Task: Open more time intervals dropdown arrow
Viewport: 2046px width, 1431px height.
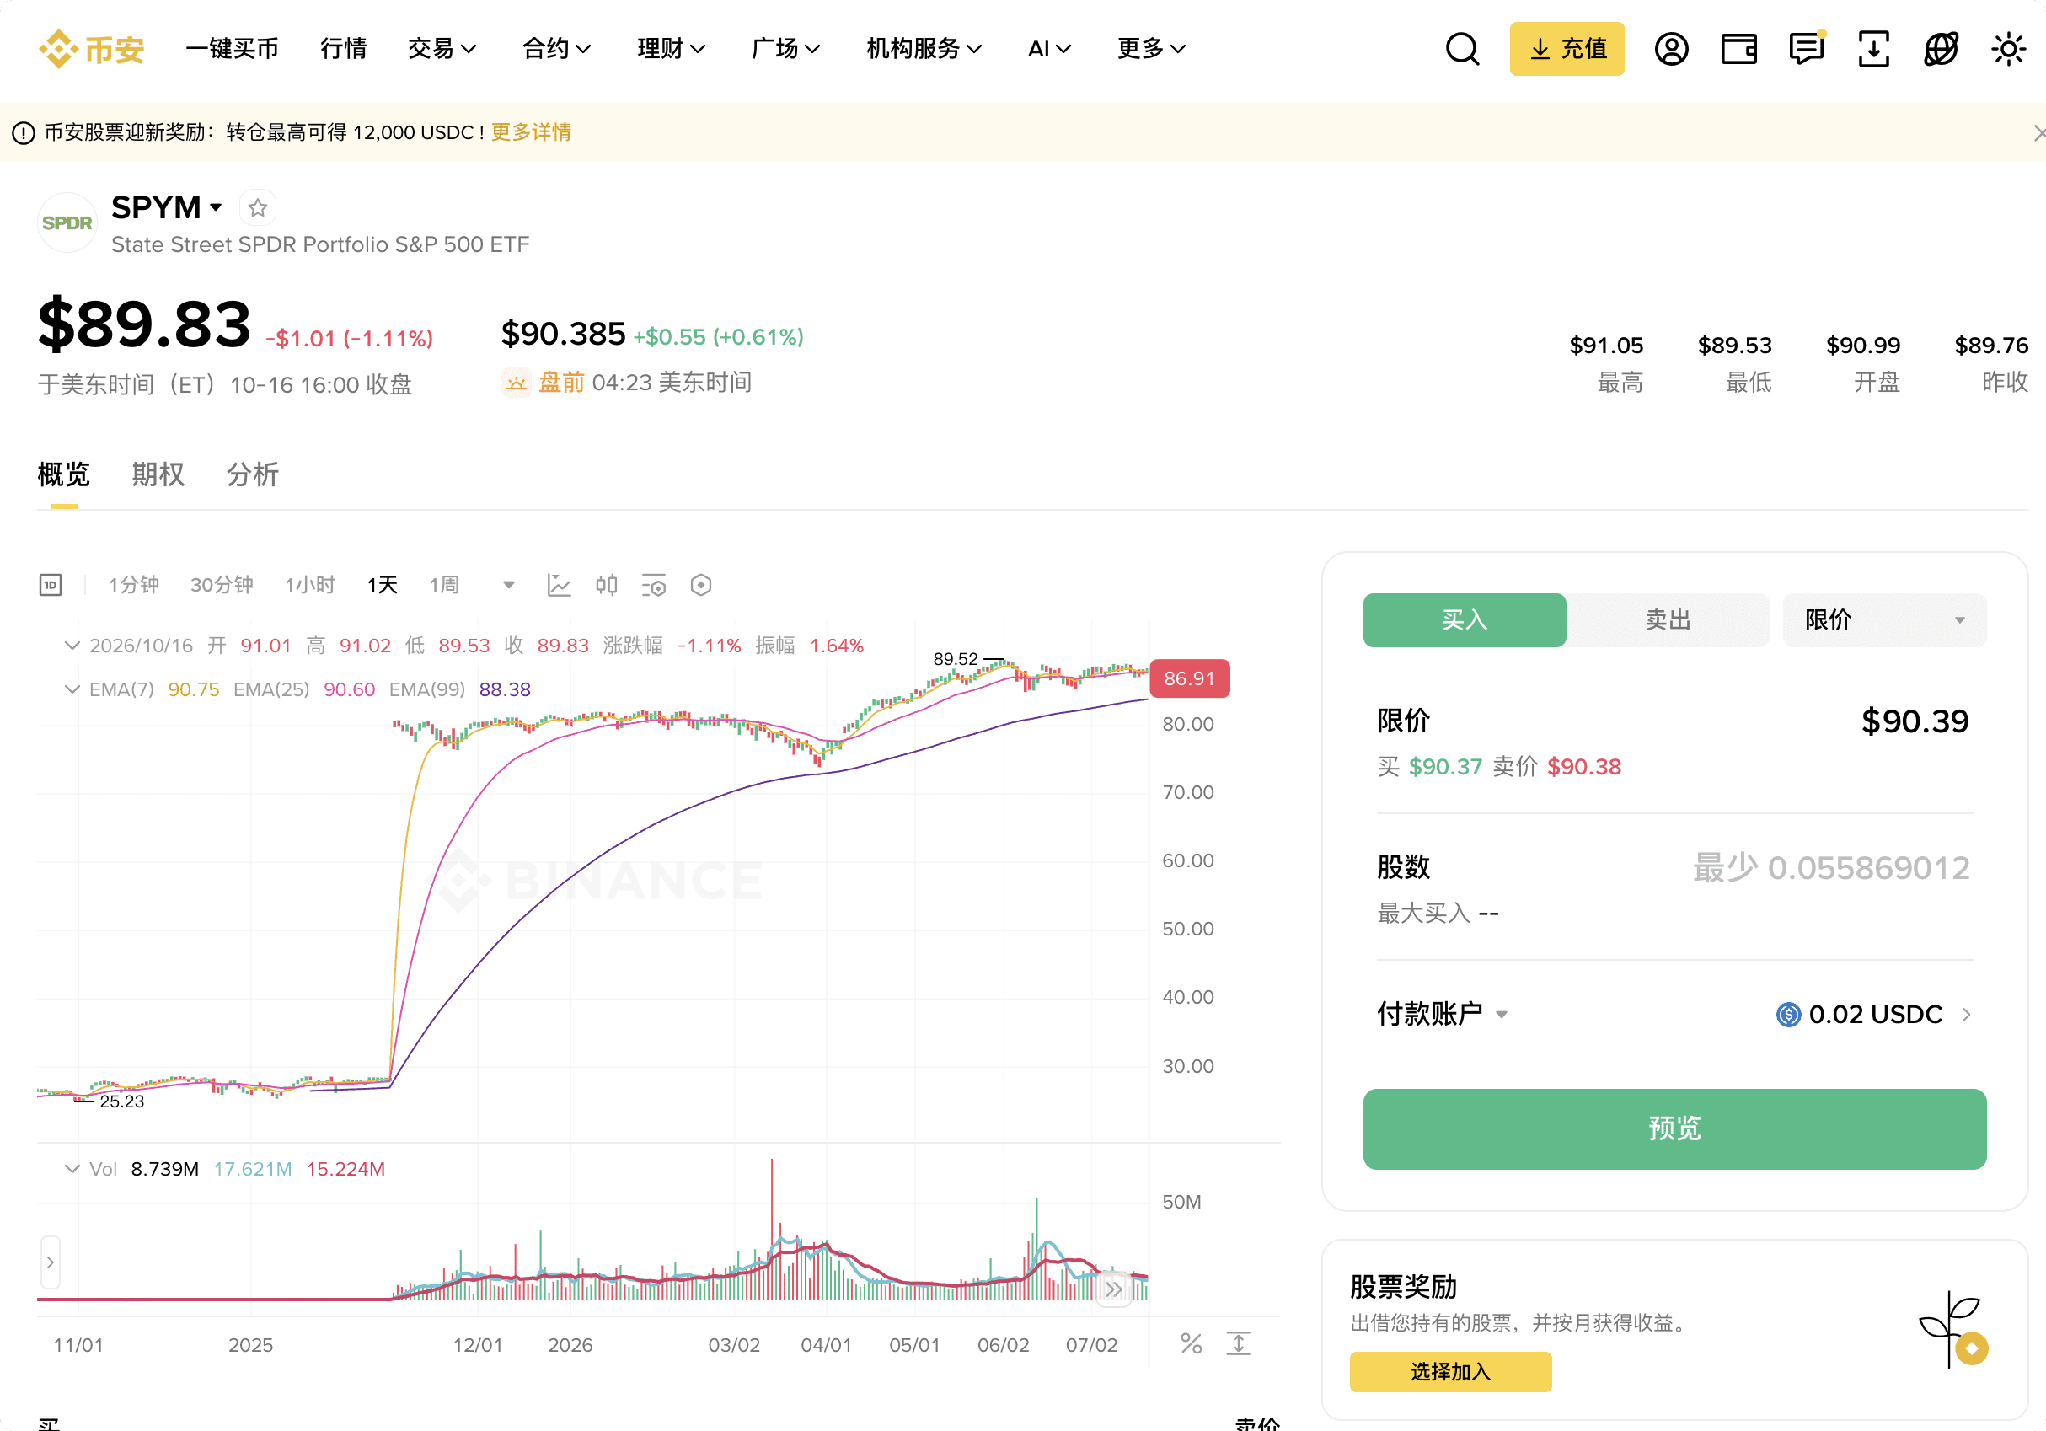Action: click(509, 585)
